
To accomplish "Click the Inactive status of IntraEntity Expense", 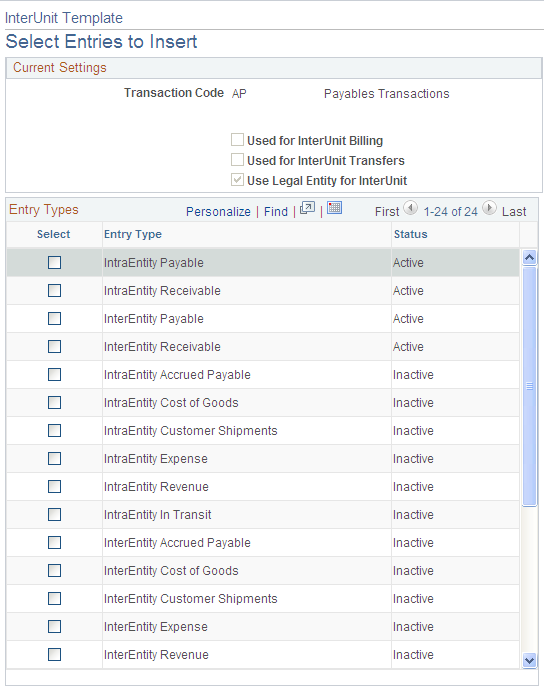I will coord(413,459).
